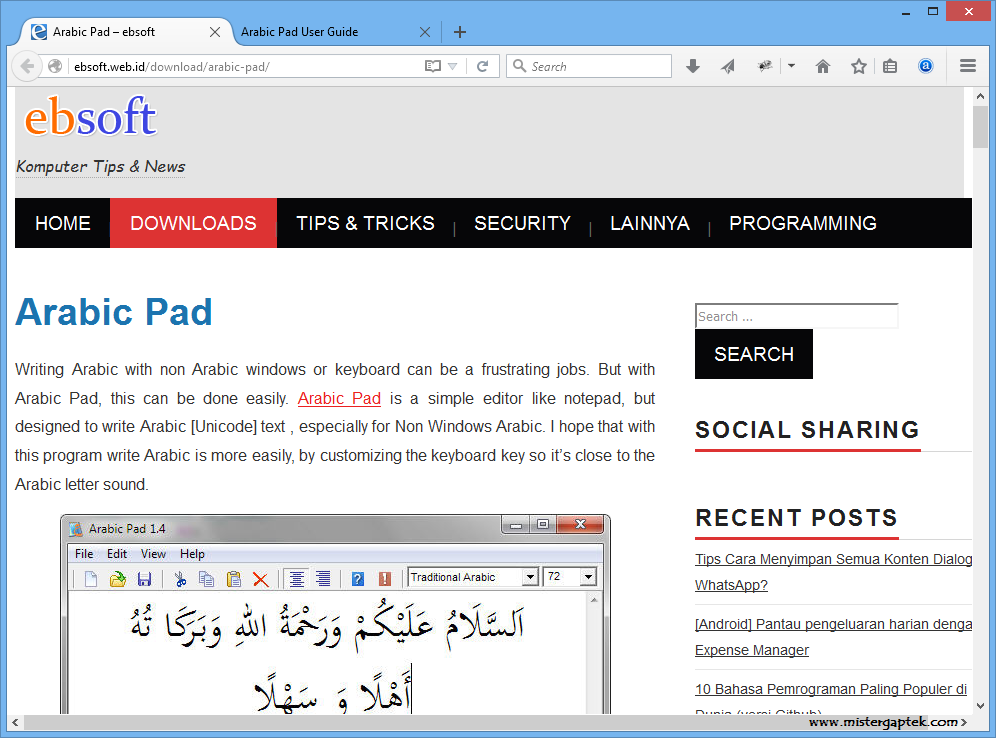The image size is (996, 738).
Task: Click the Home icon in the browser toolbar
Action: coord(822,65)
